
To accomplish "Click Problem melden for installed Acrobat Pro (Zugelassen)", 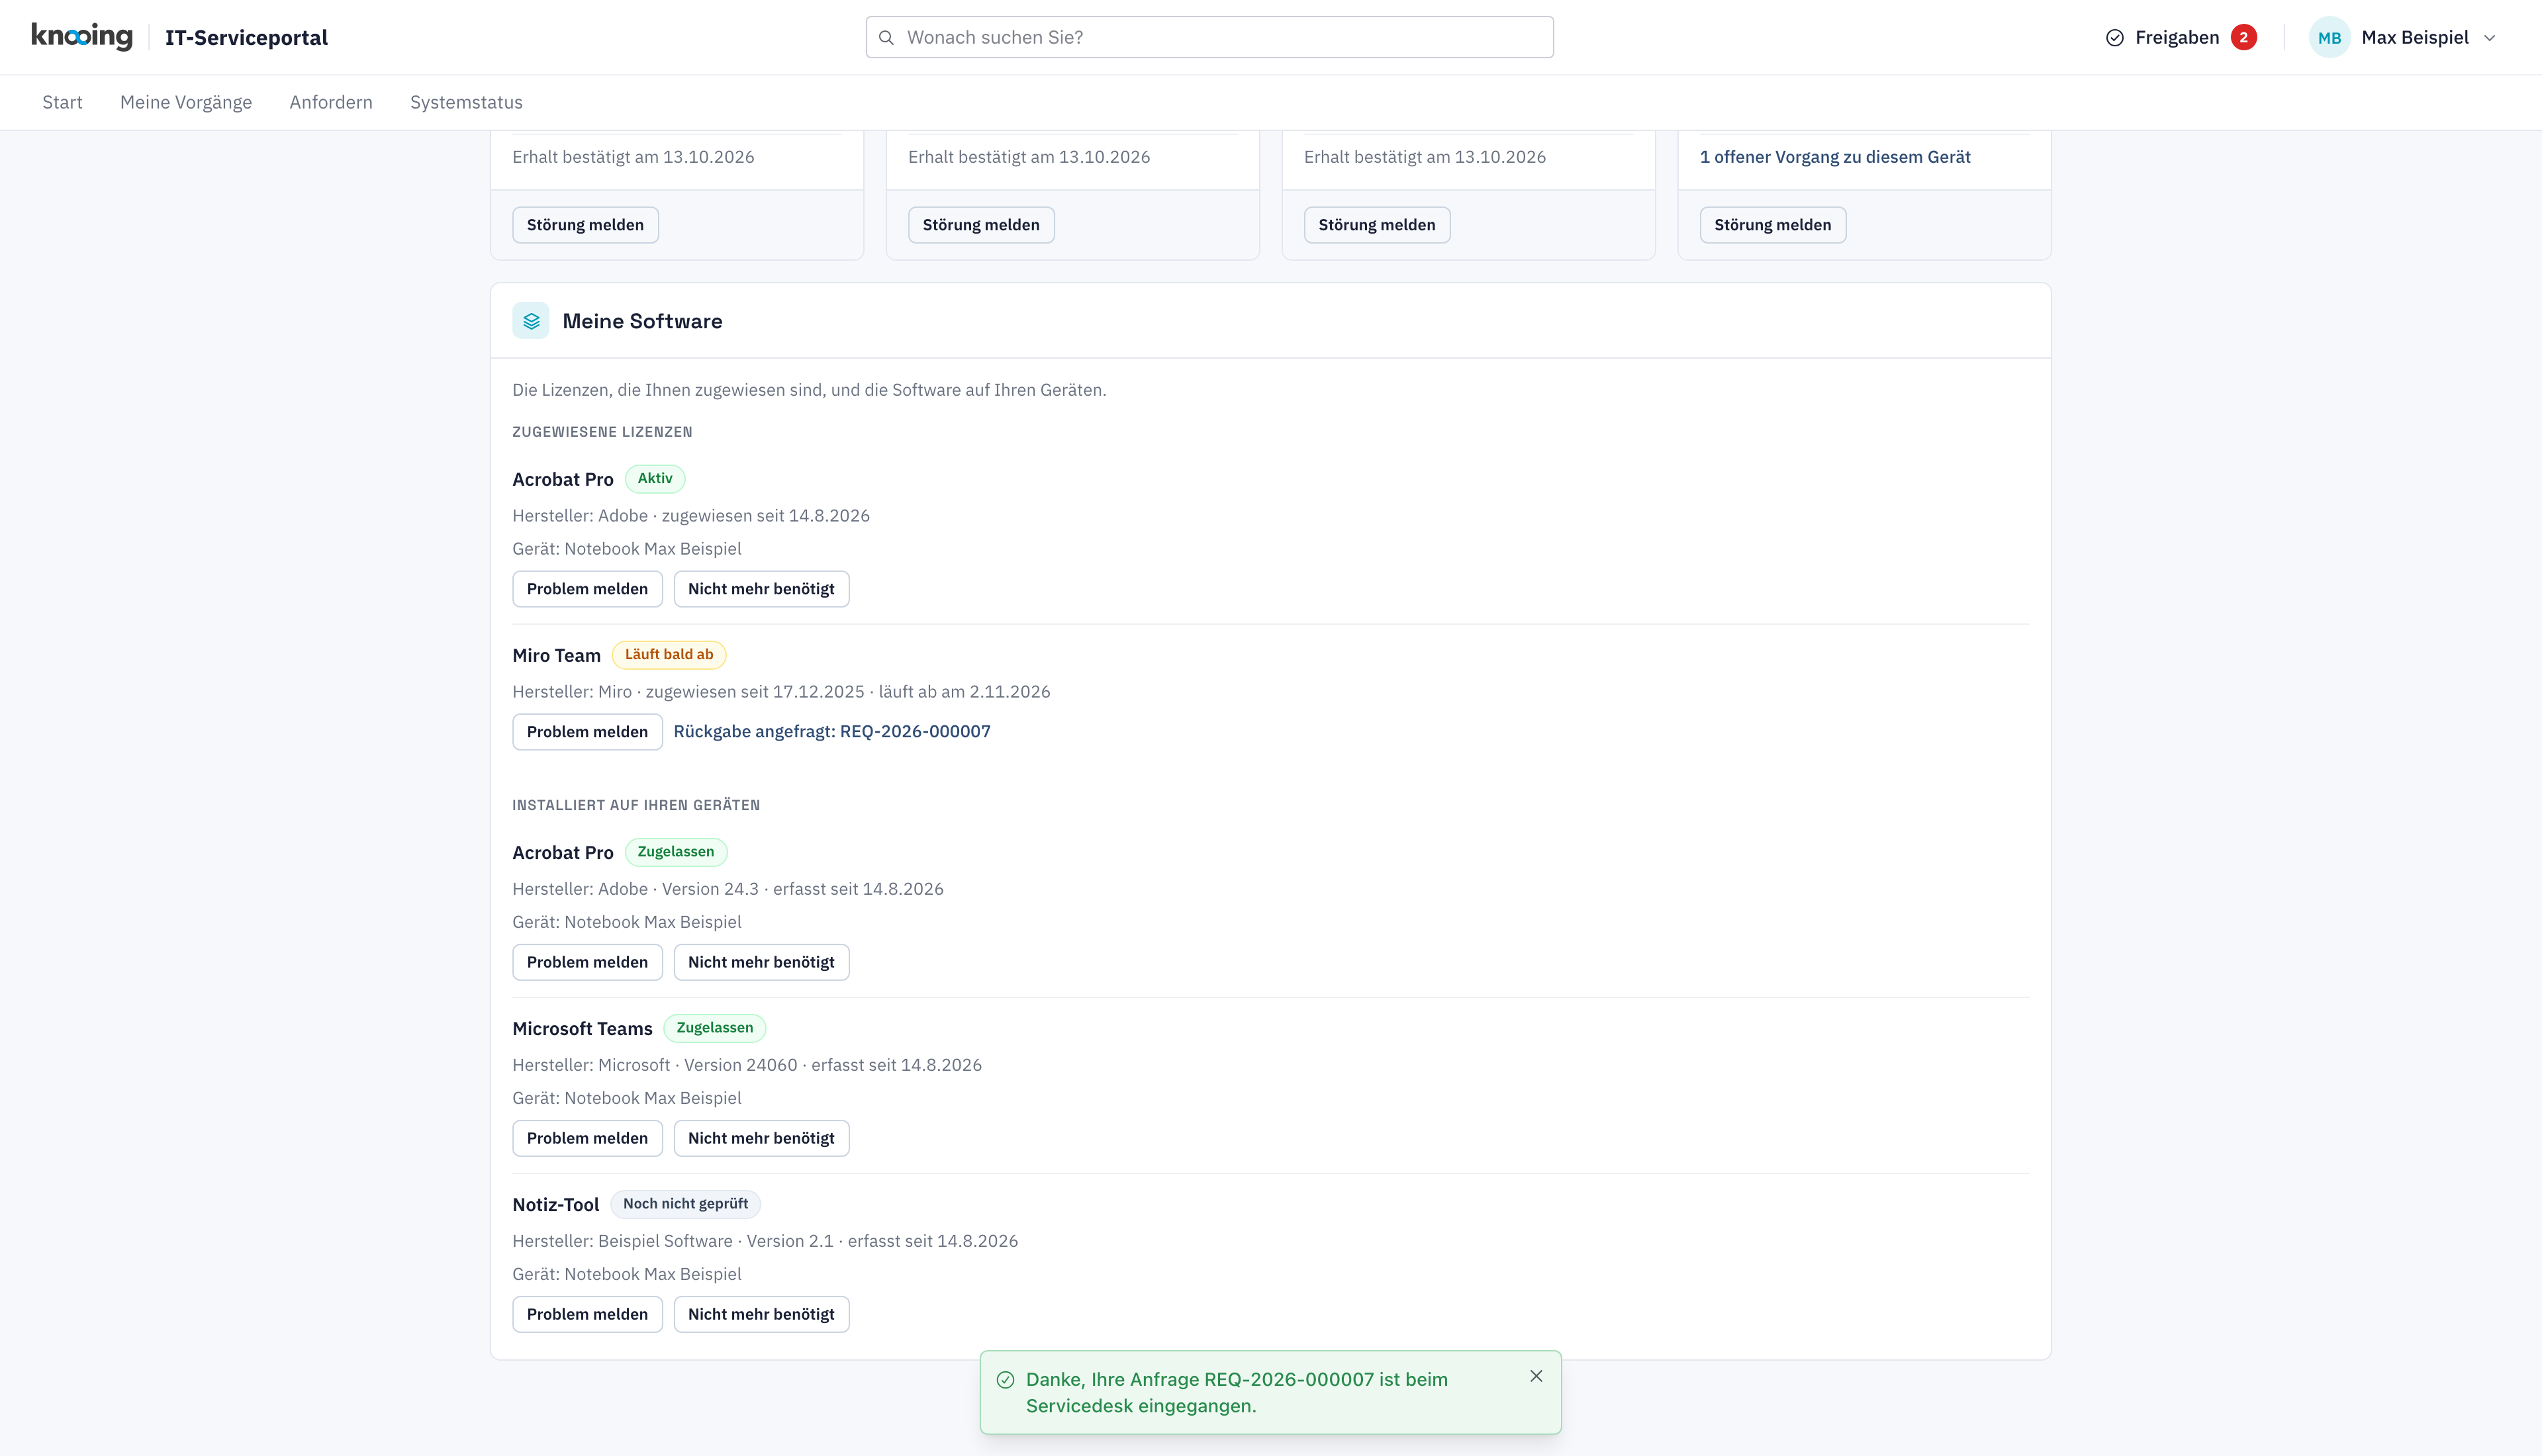I will pos(587,962).
